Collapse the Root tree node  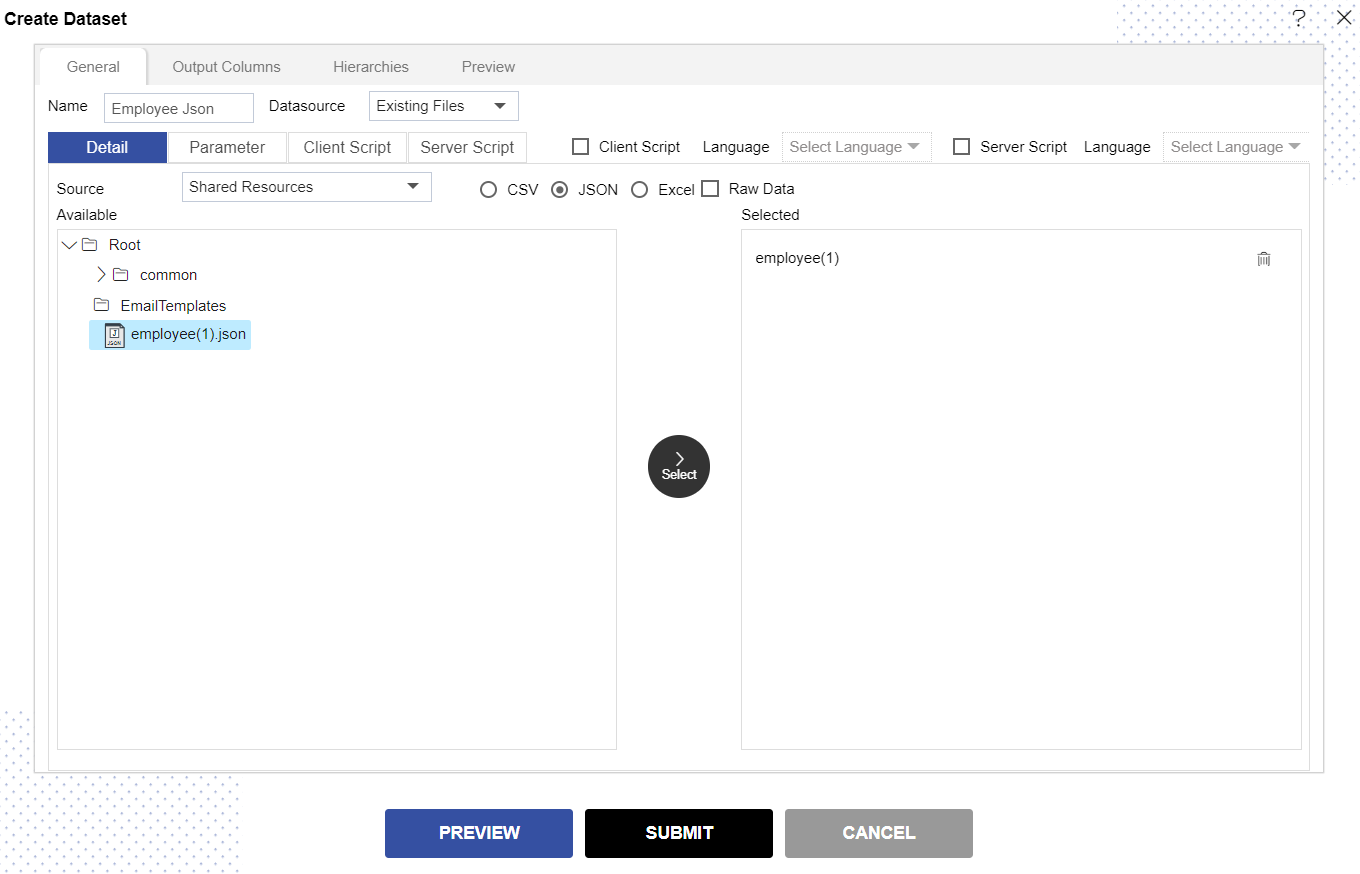point(68,245)
